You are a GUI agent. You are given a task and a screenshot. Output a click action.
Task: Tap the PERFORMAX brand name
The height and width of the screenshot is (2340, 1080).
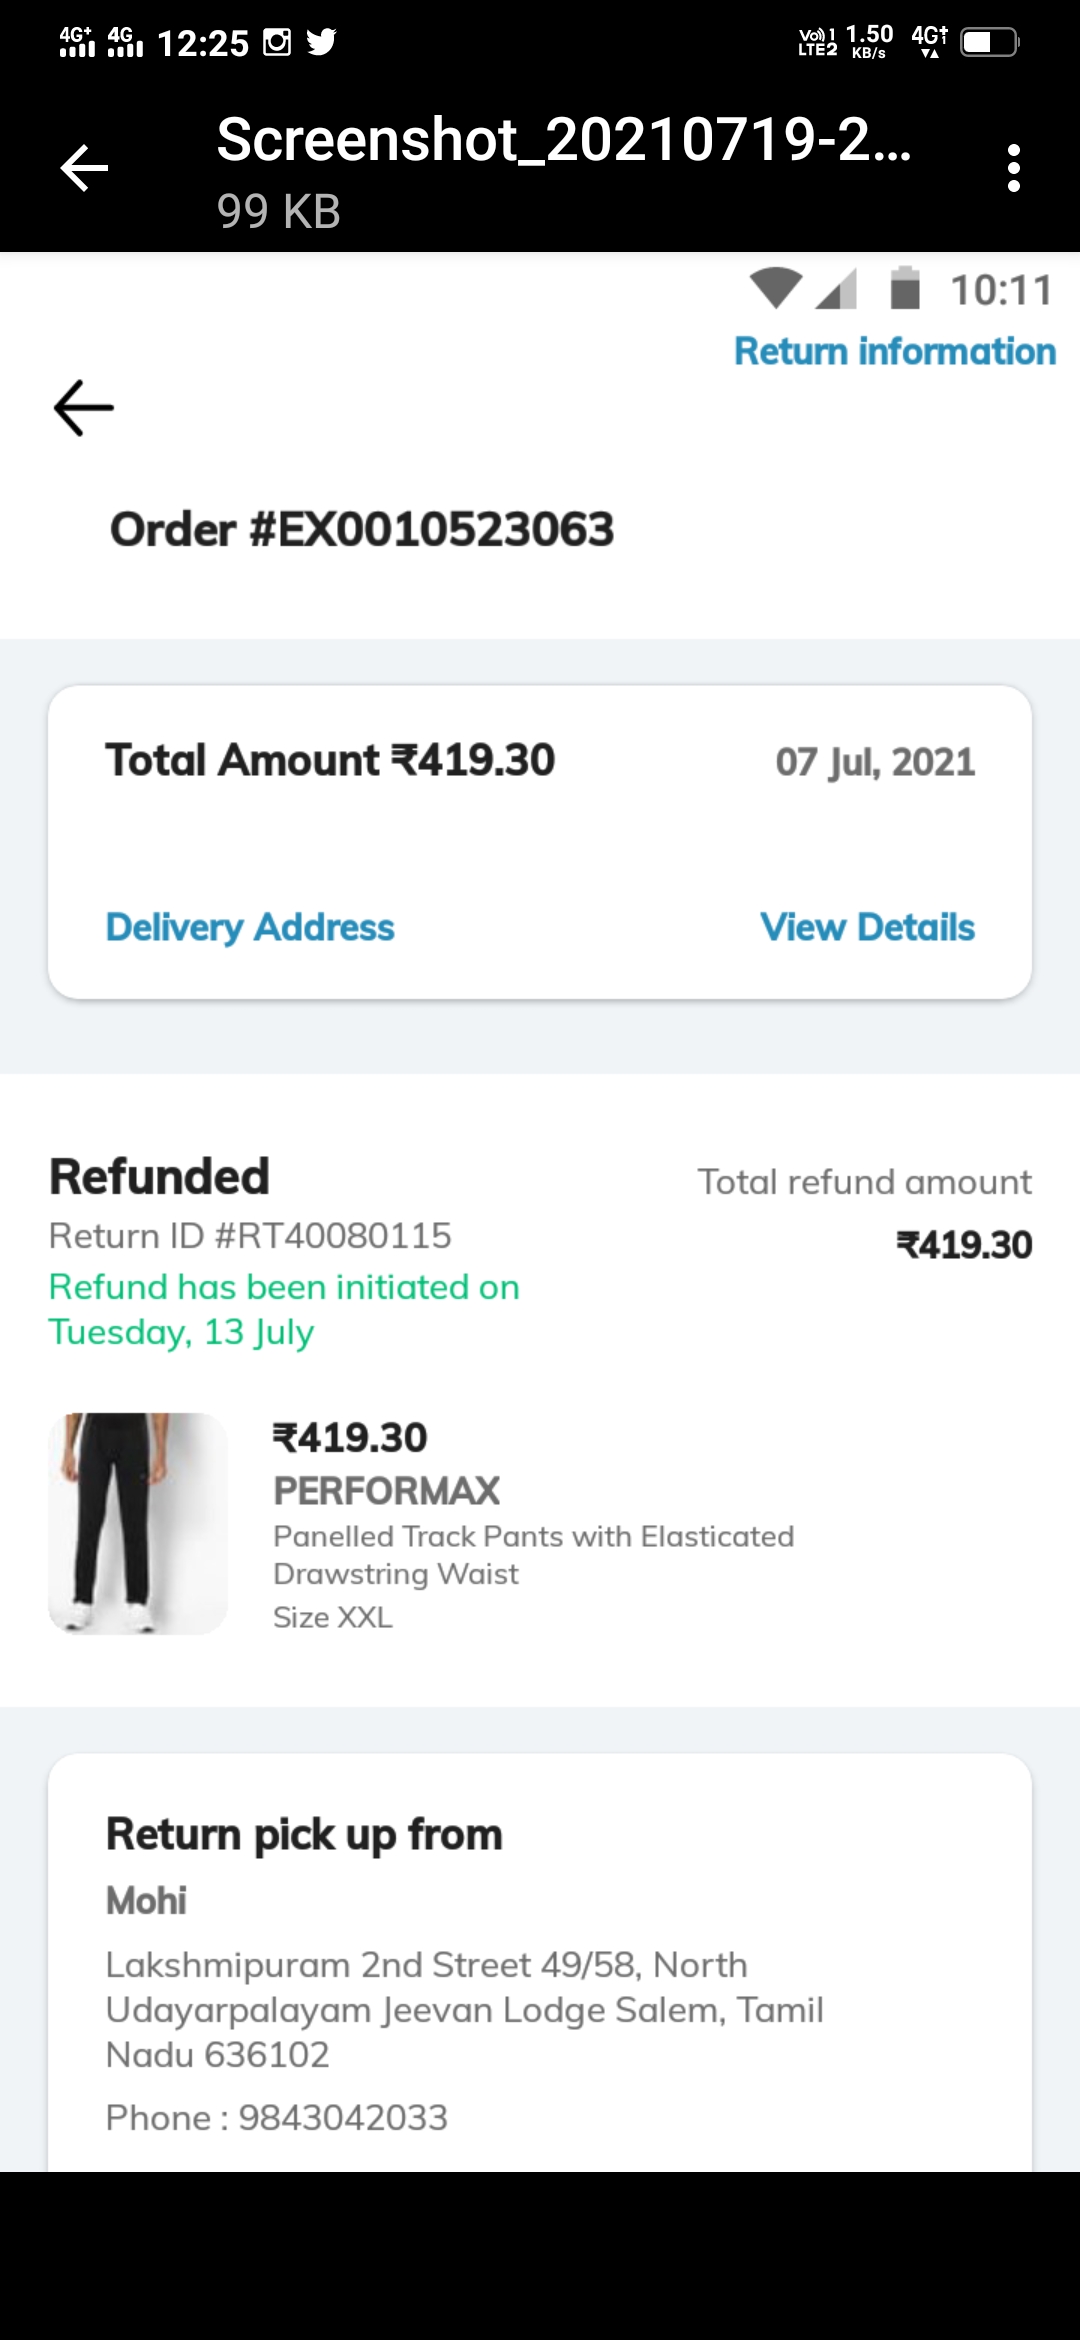[x=386, y=1491]
